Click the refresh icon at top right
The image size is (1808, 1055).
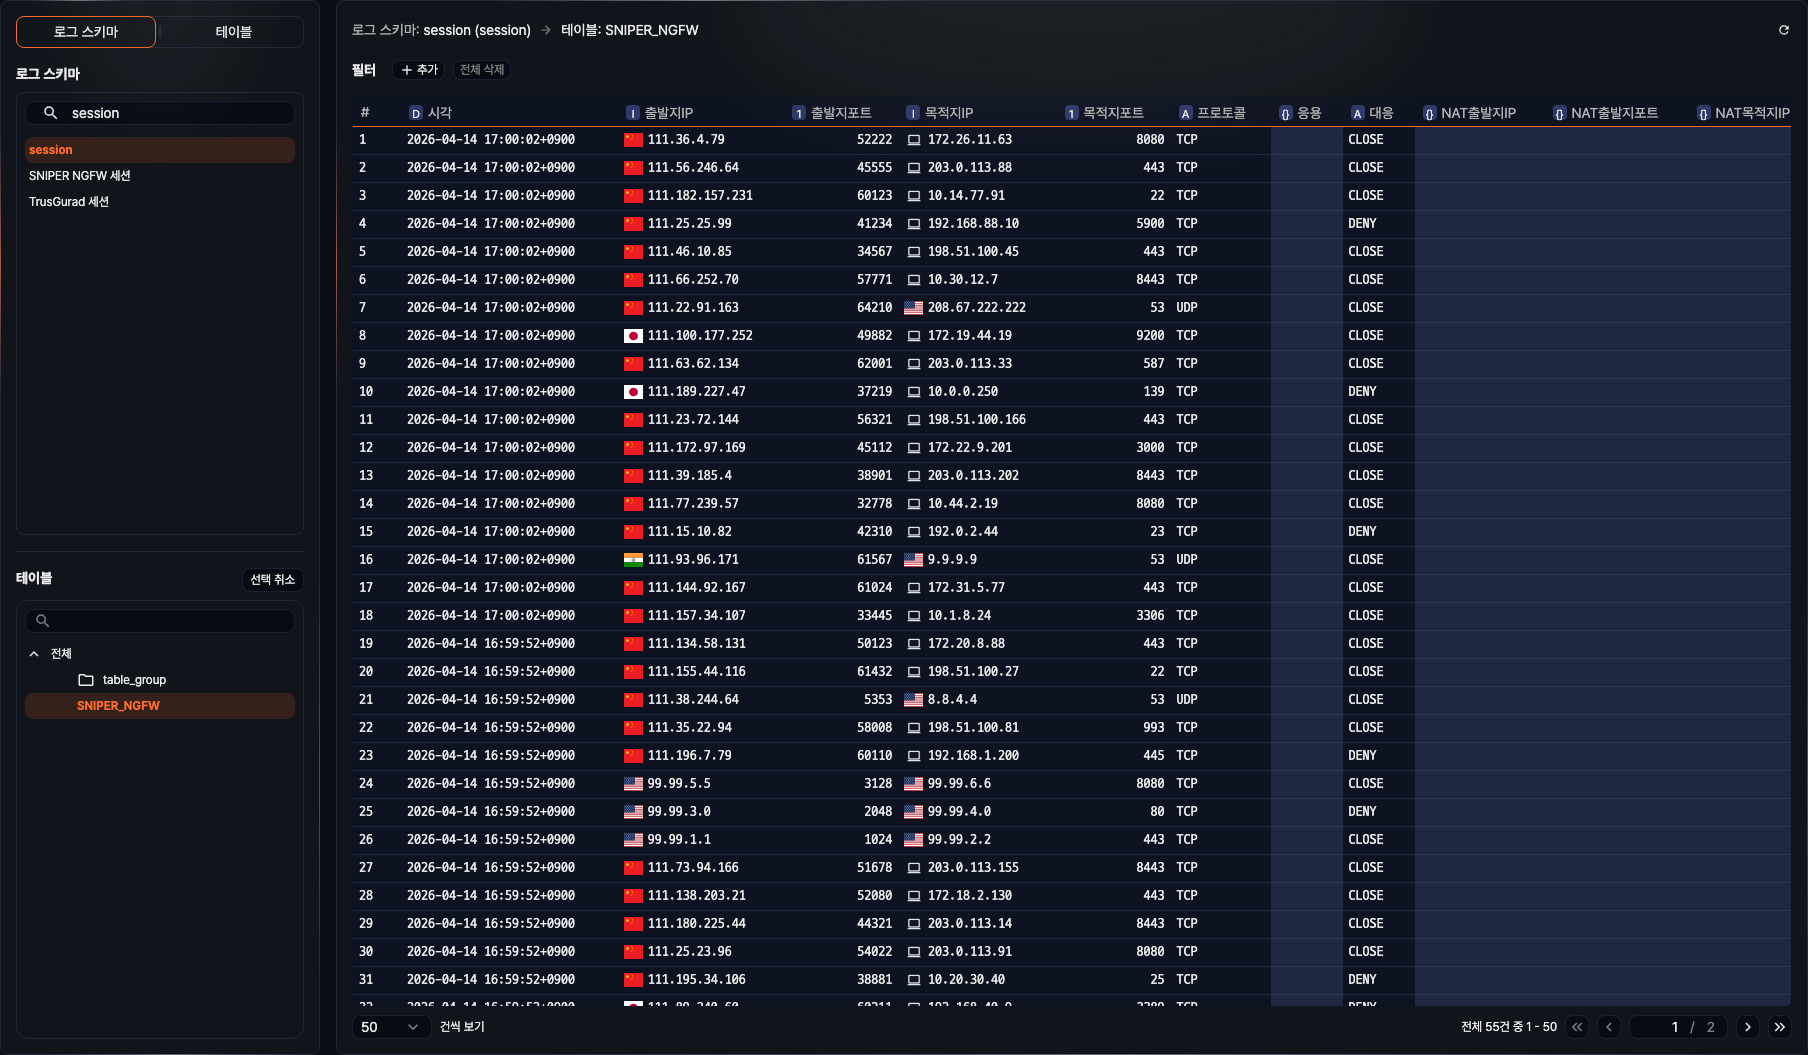(x=1783, y=30)
